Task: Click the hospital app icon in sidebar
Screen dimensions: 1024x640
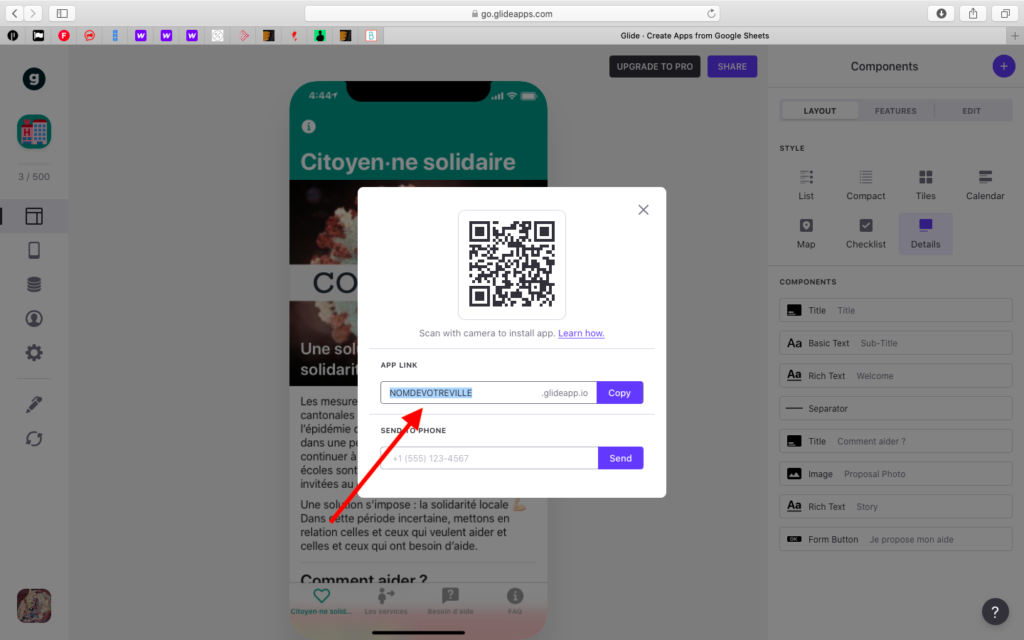Action: (34, 131)
